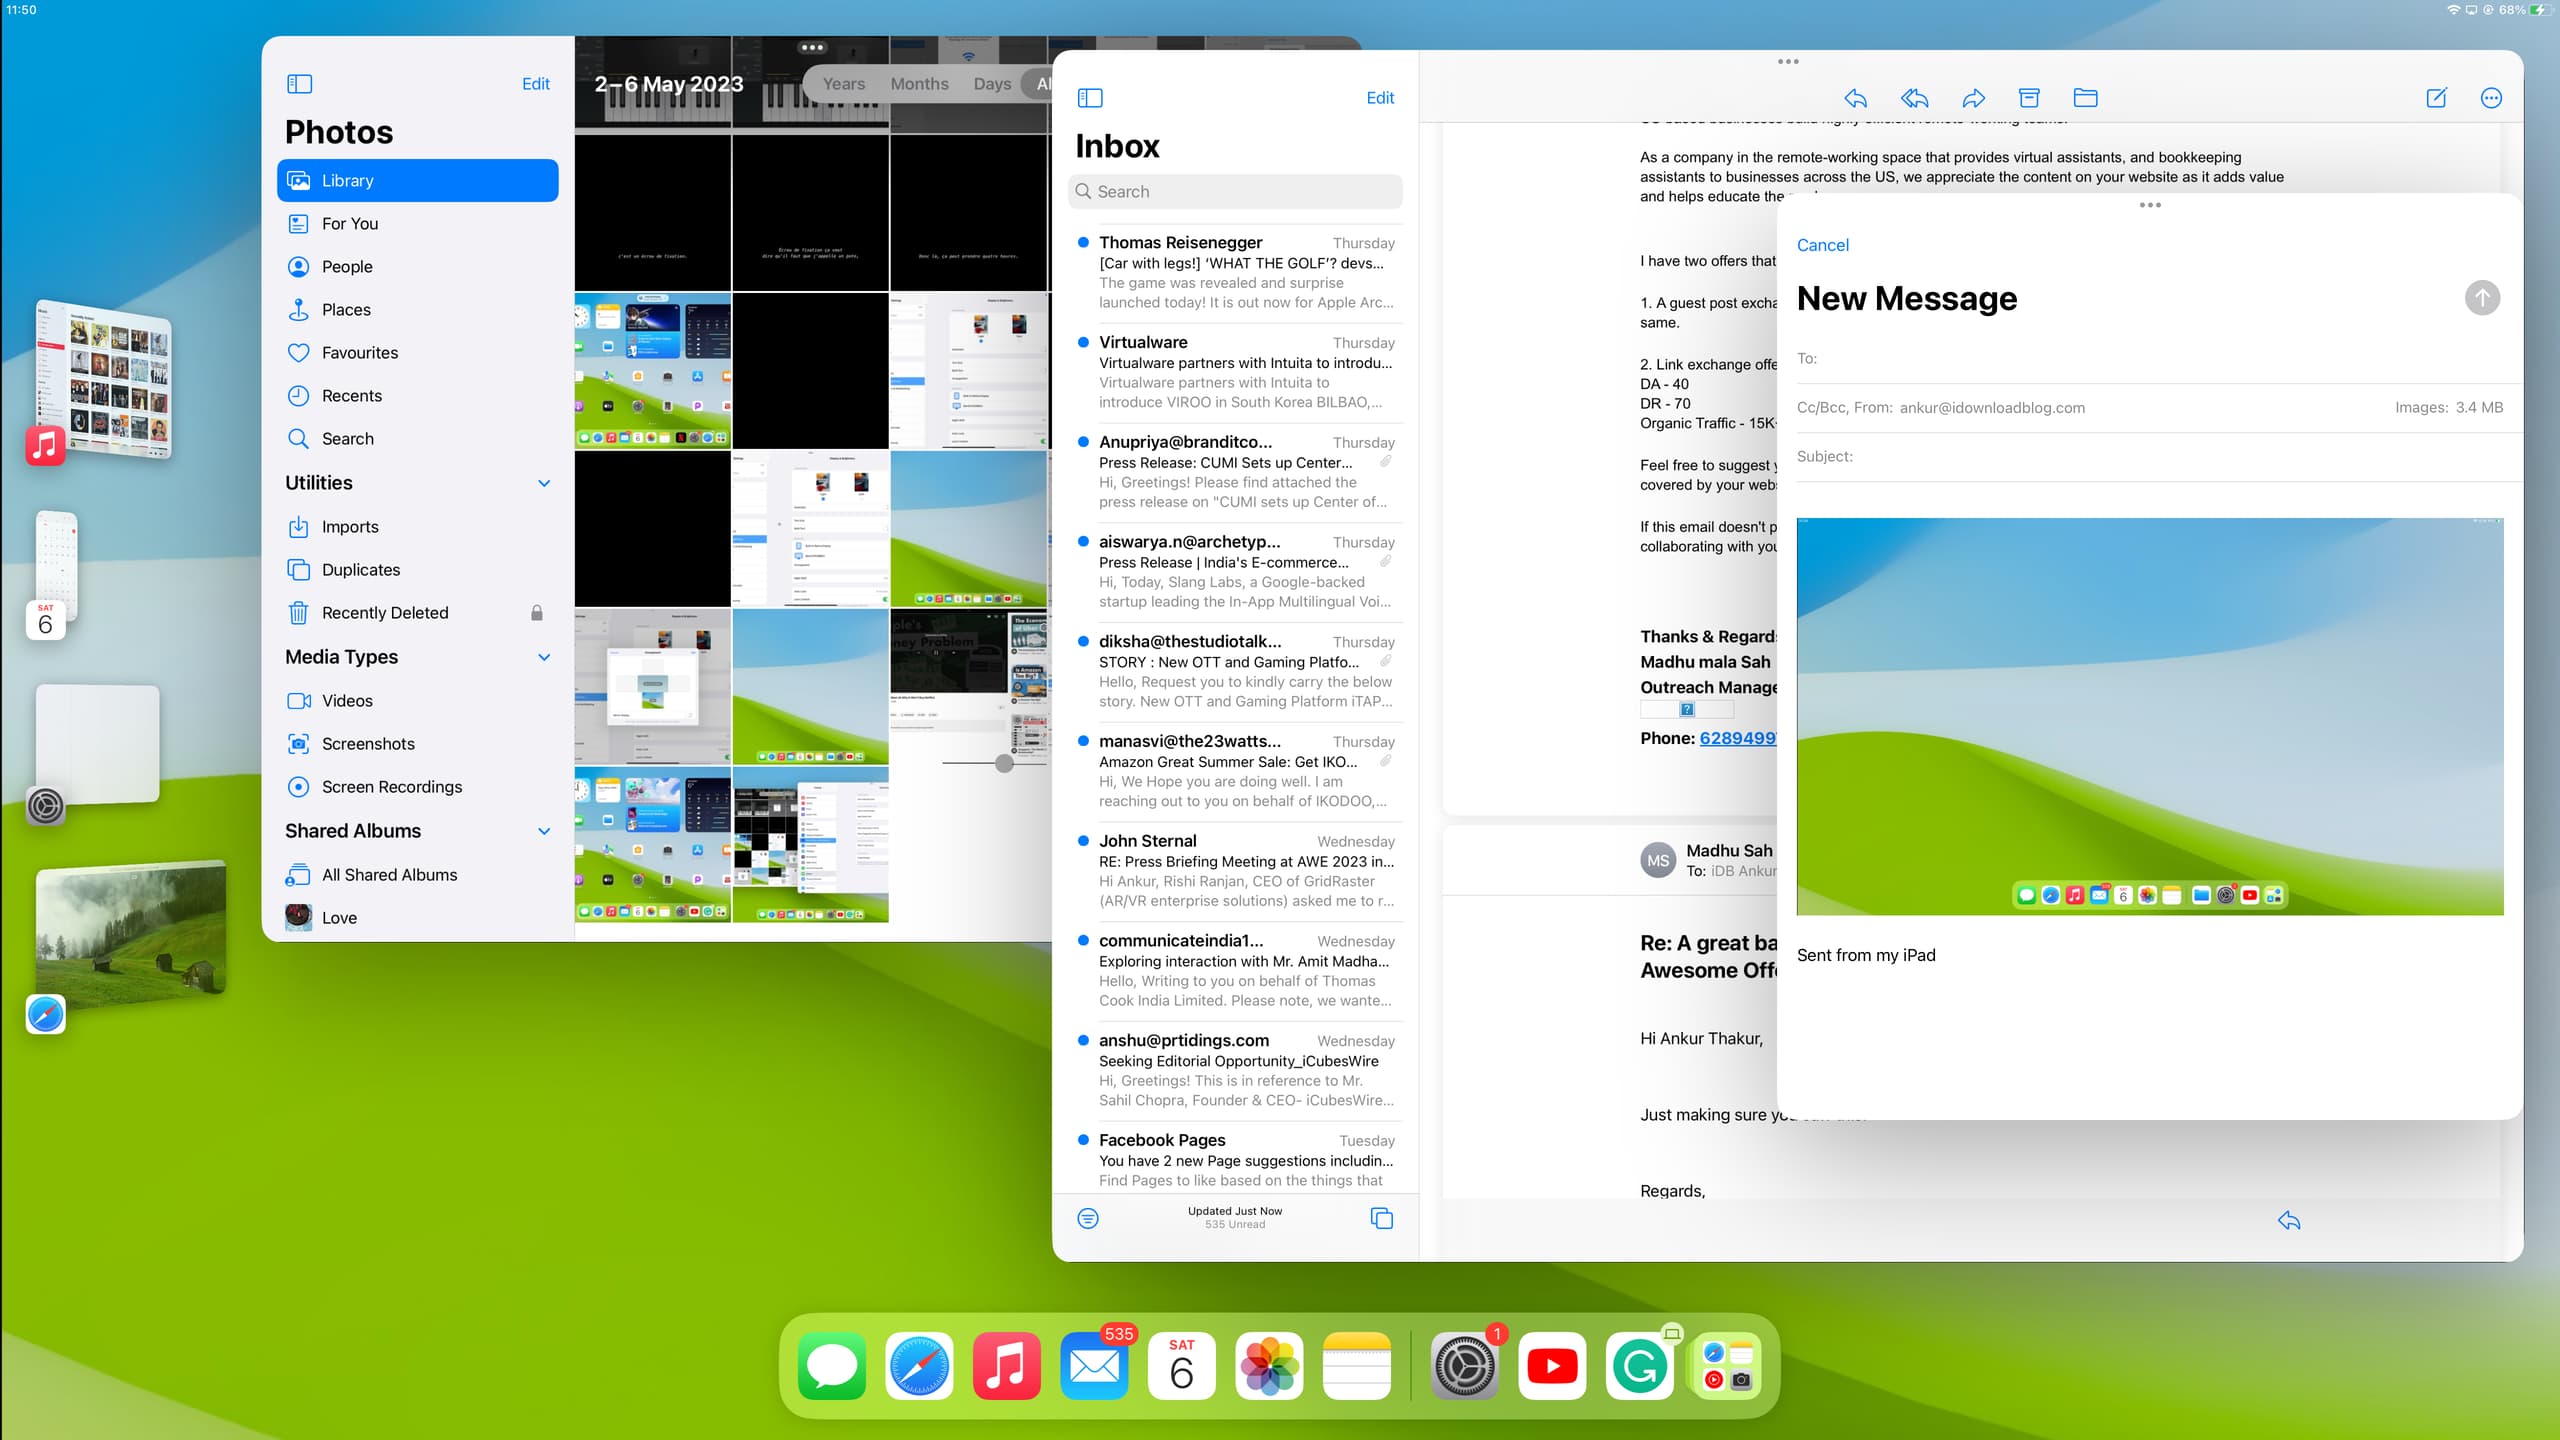This screenshot has width=2560, height=1440.
Task: Select Months view in Photos
Action: coord(919,84)
